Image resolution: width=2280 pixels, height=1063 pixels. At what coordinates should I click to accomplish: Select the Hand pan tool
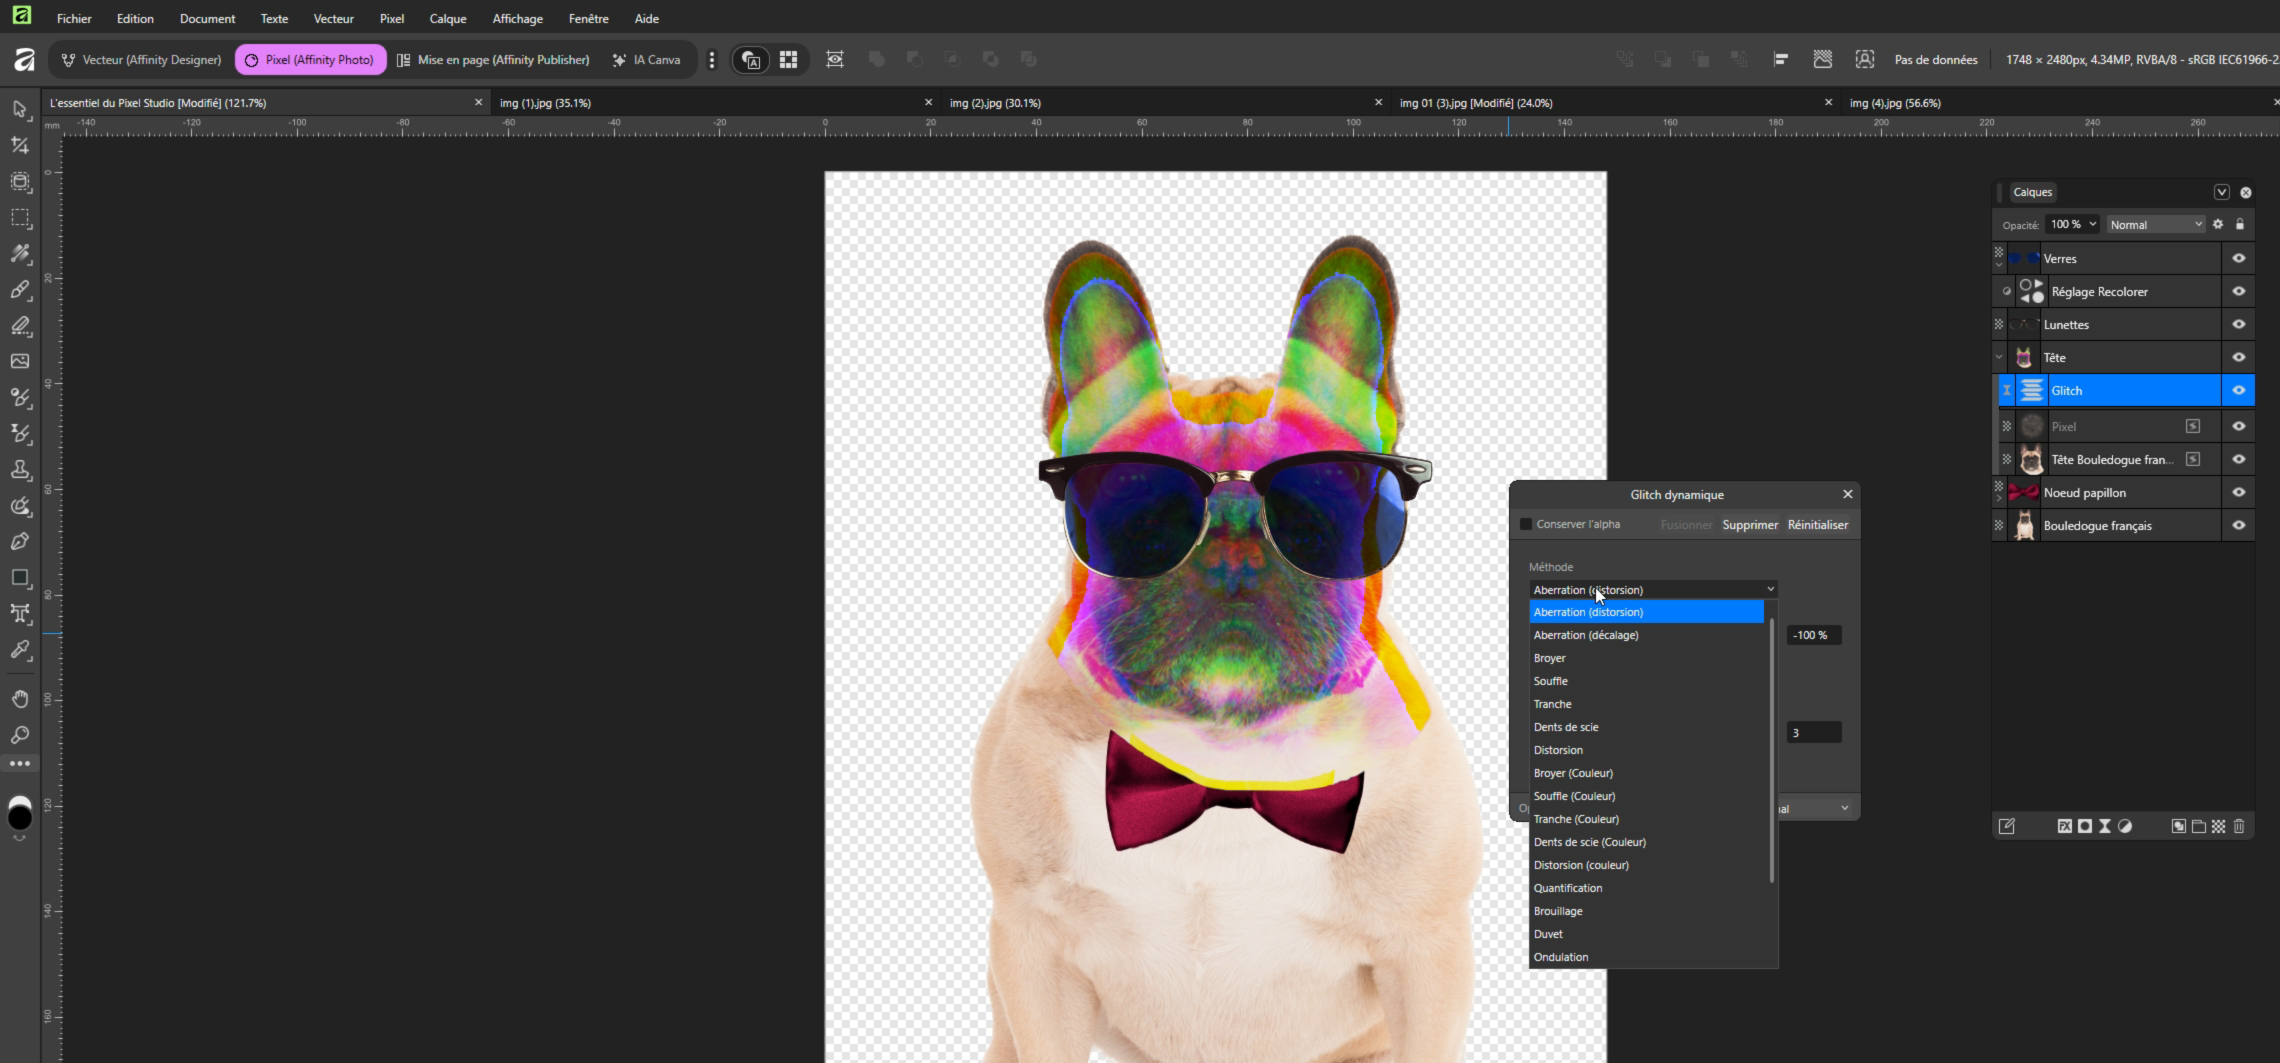(20, 698)
